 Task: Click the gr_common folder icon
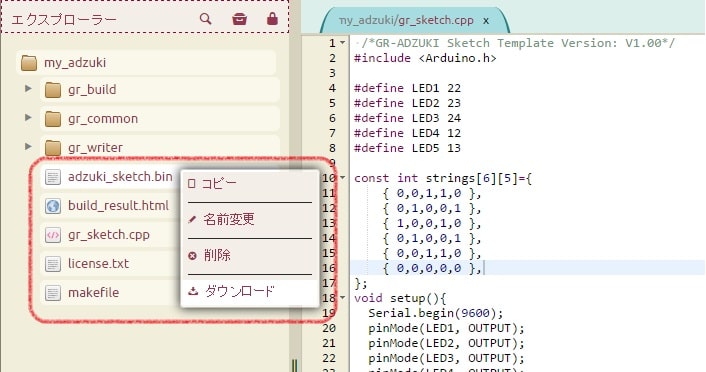coord(53,119)
